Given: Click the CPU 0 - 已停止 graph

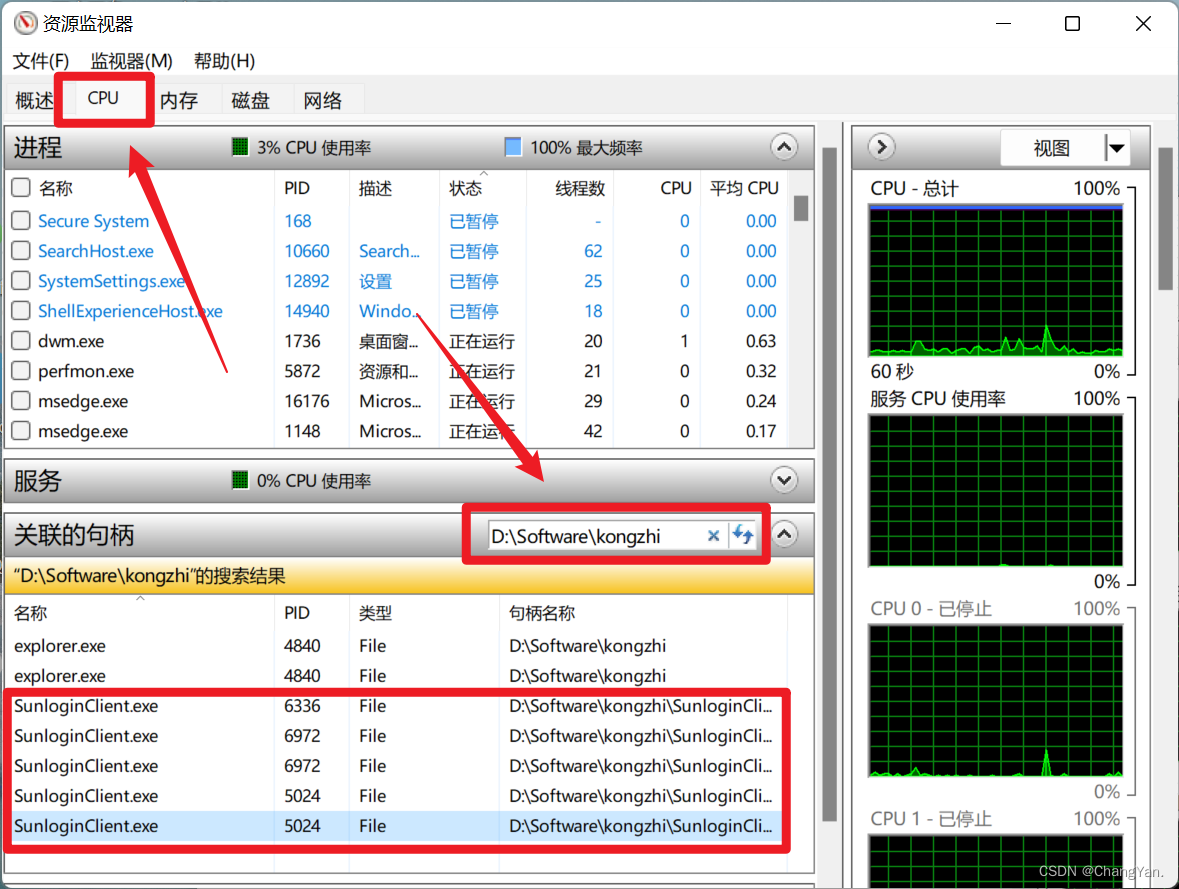Looking at the screenshot, I should tap(996, 700).
